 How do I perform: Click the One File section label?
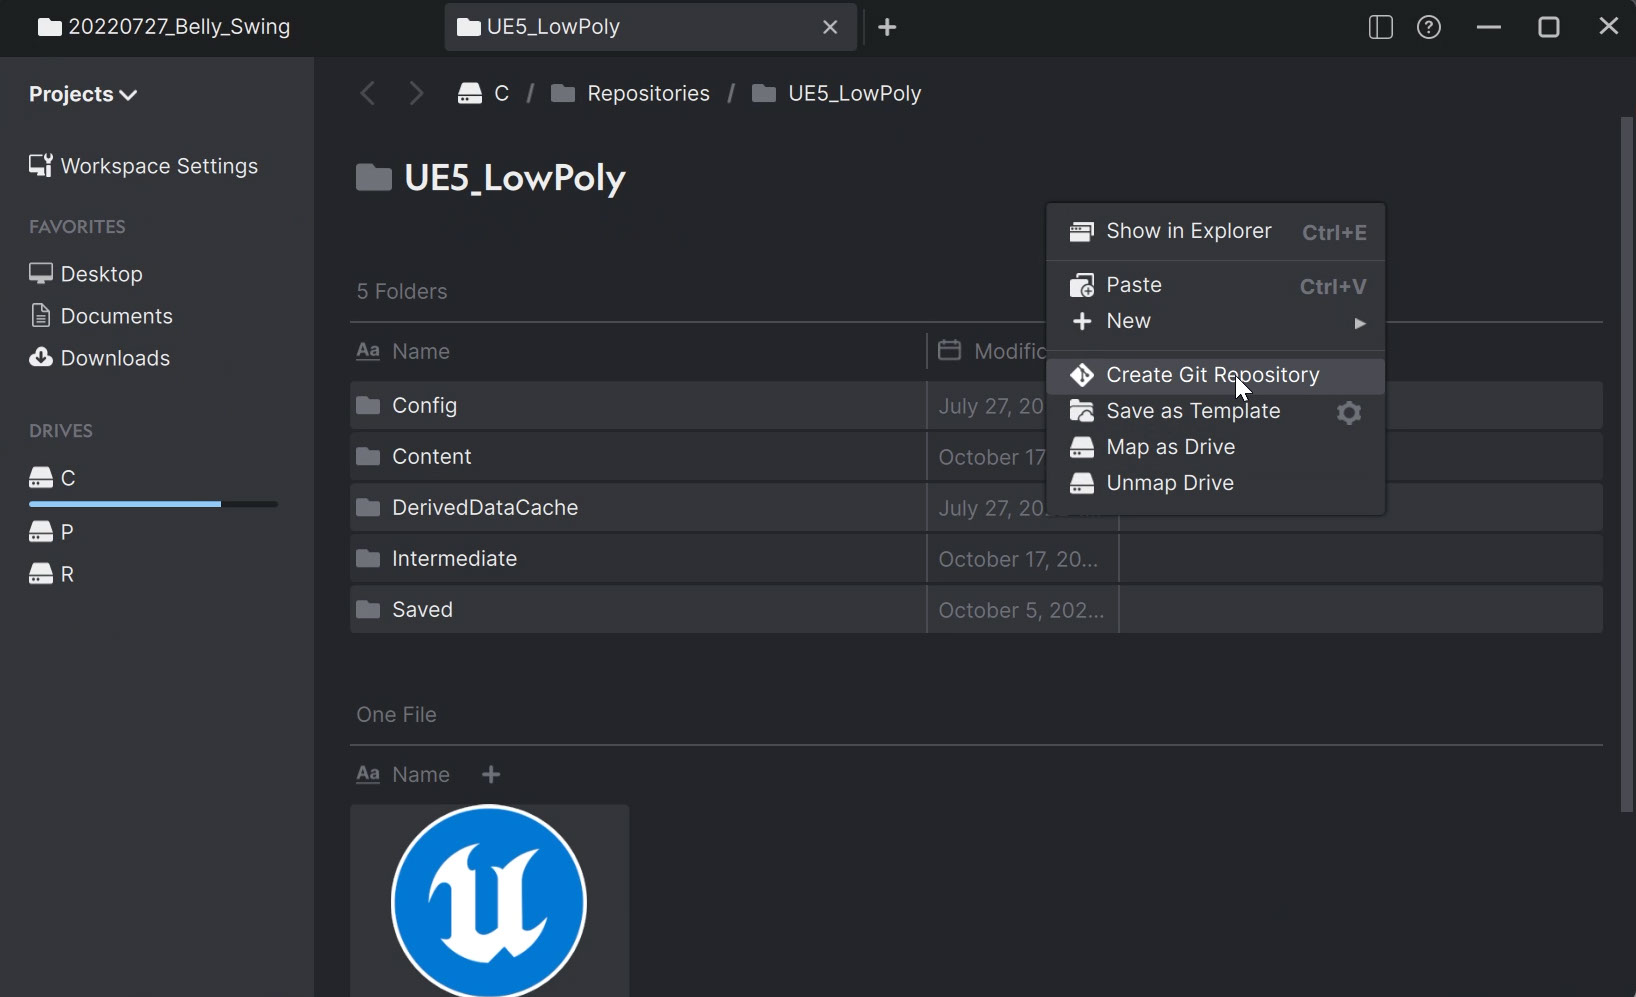[396, 714]
